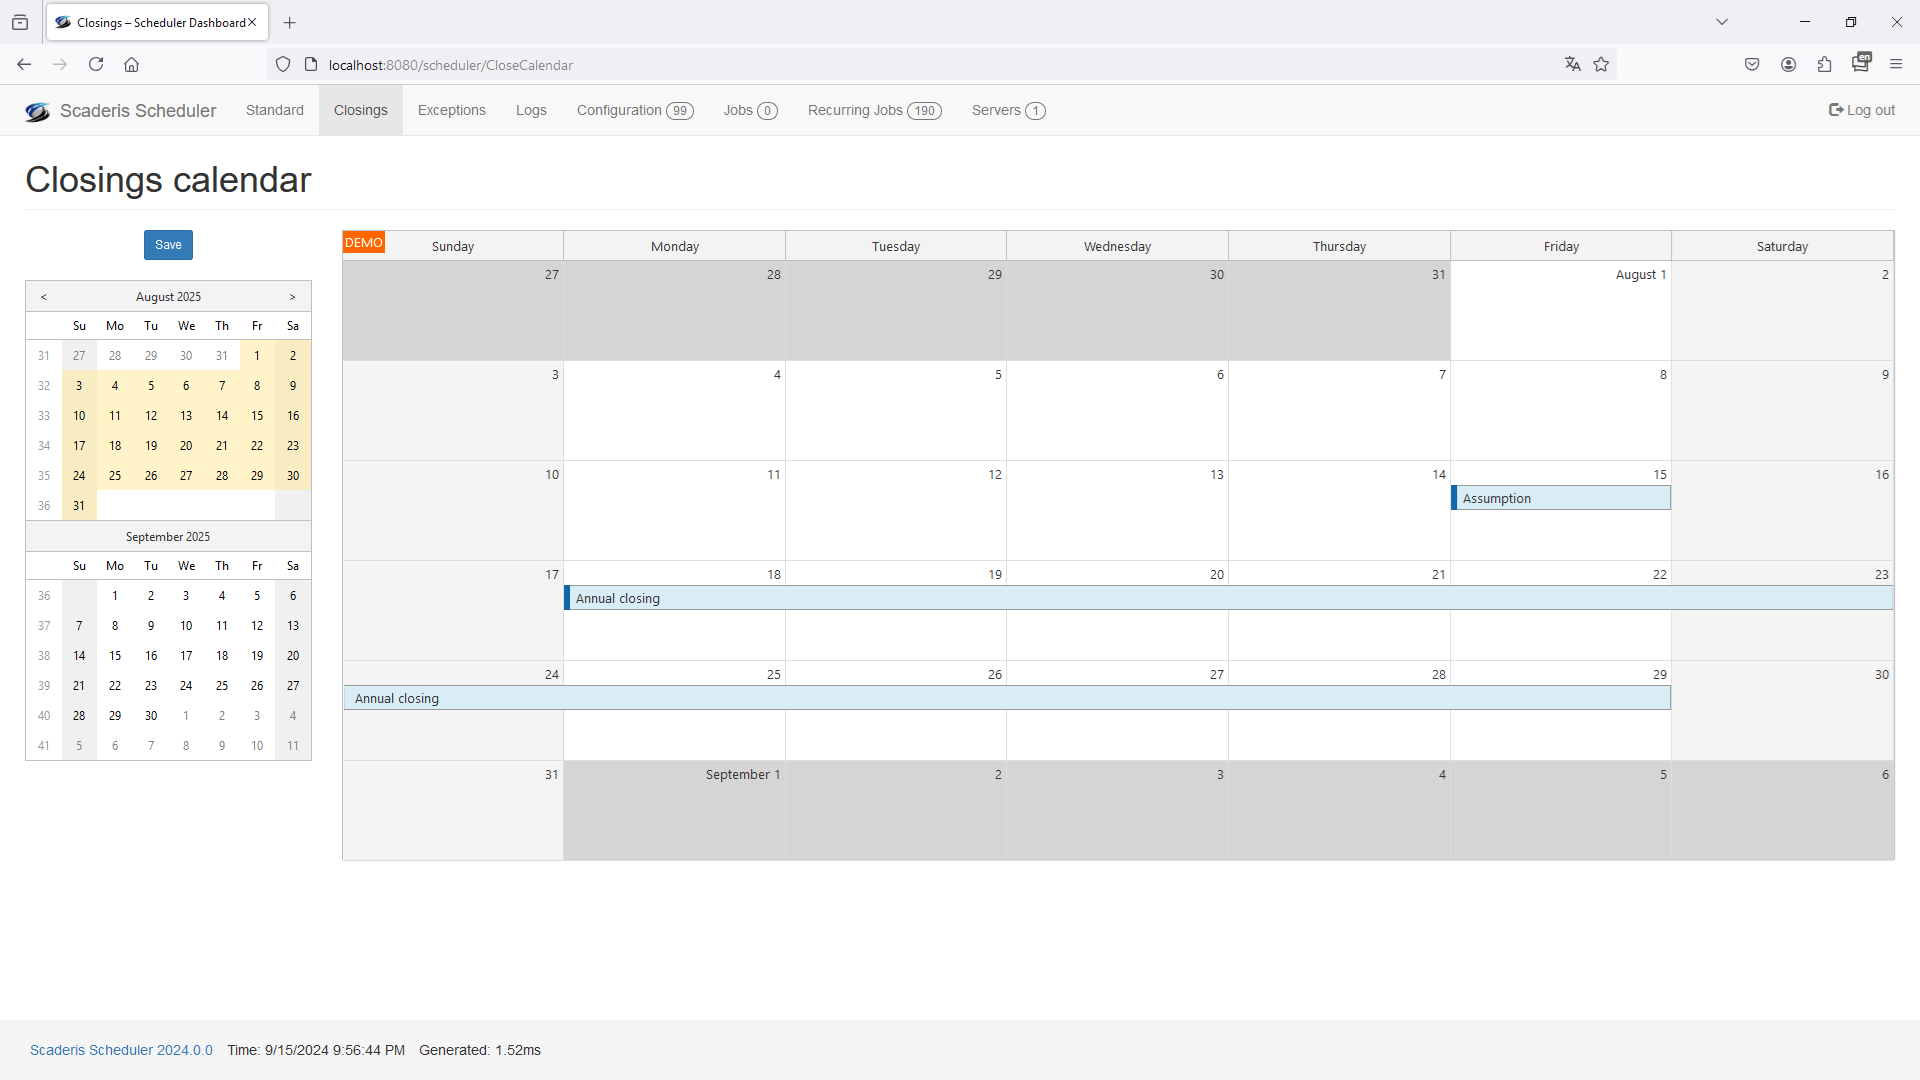Open the browser home page icon

[131, 65]
